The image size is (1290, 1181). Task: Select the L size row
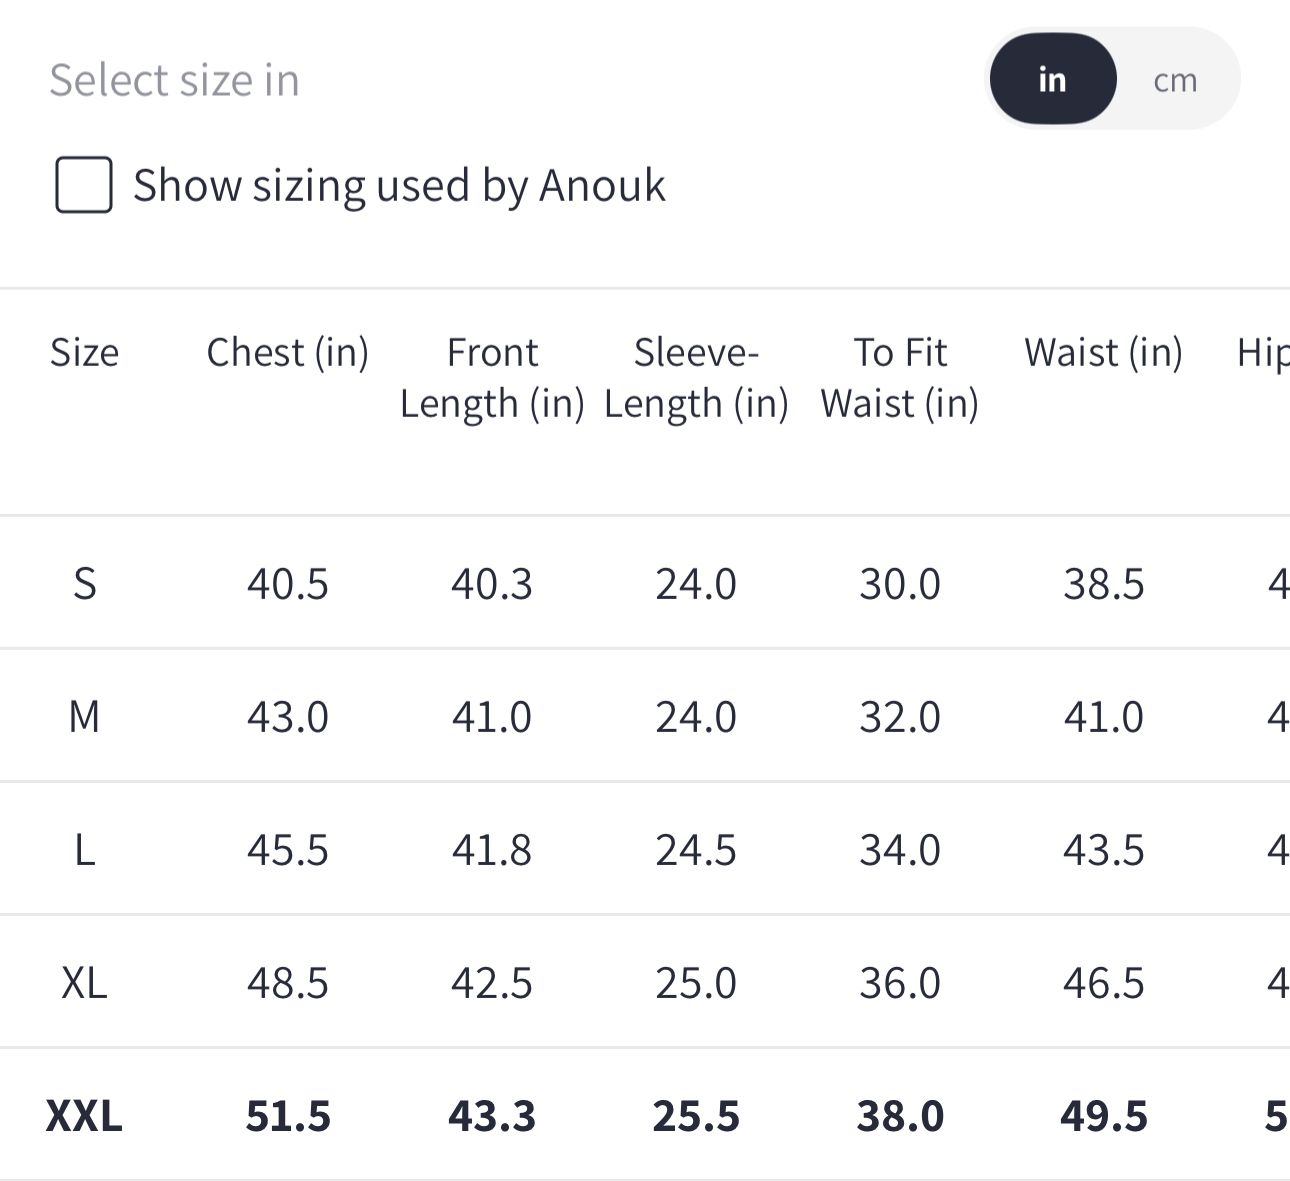pos(645,849)
